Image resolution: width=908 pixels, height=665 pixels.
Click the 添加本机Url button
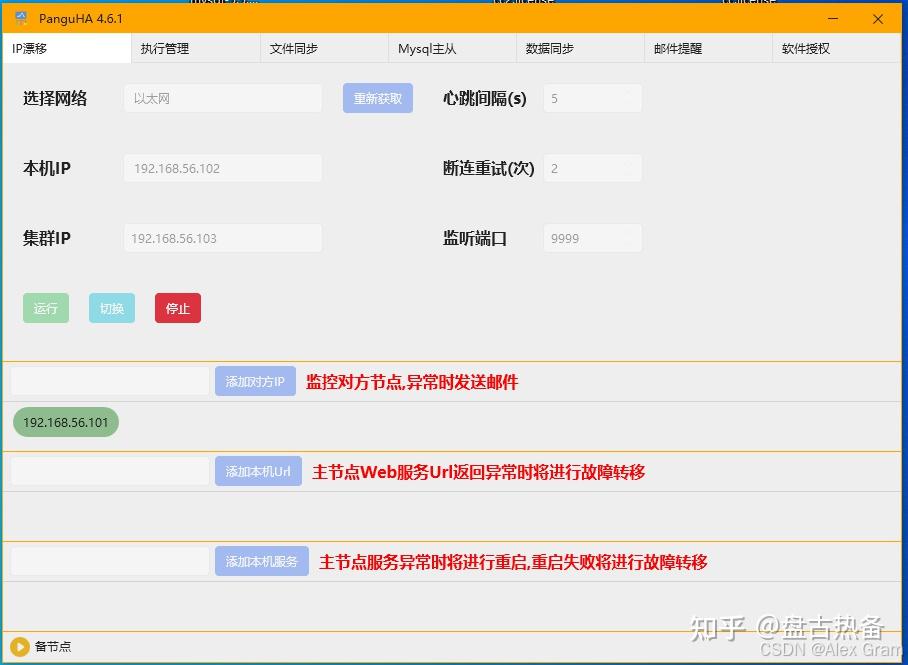tap(258, 471)
